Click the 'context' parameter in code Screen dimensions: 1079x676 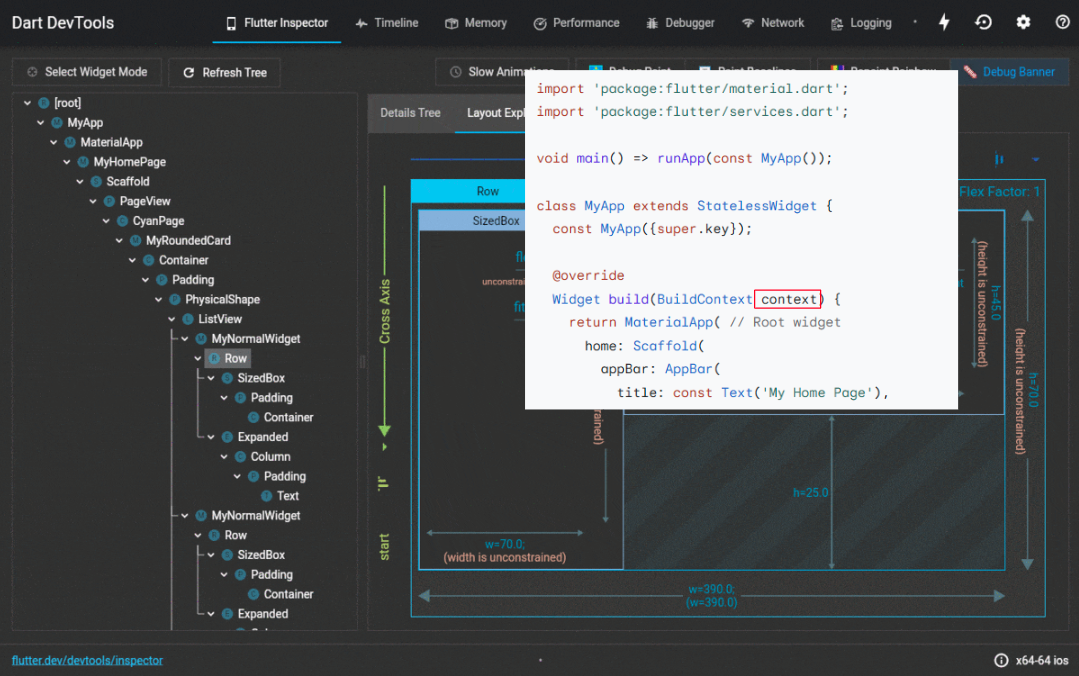(x=788, y=299)
